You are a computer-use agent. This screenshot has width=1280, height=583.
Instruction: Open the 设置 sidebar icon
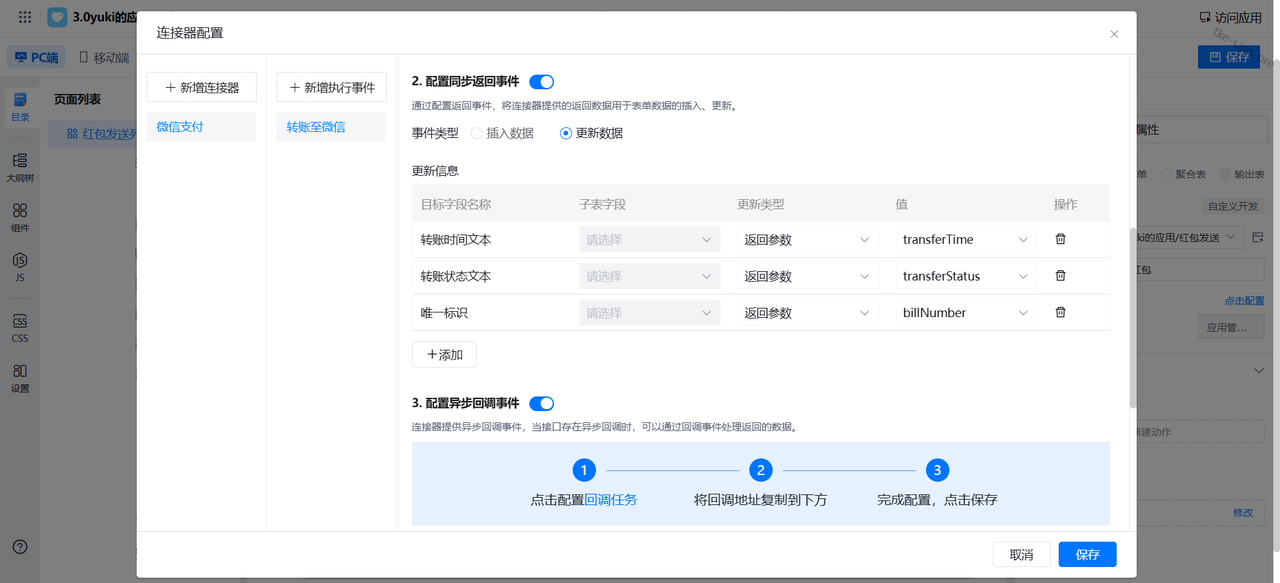tap(20, 378)
